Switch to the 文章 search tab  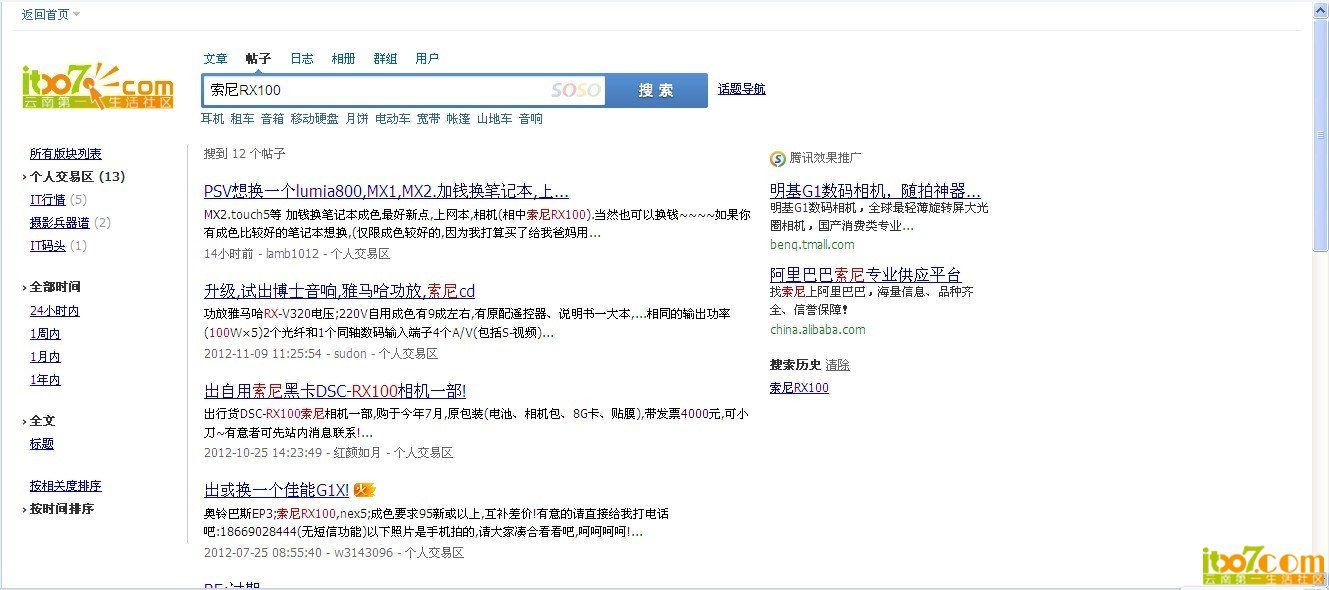click(x=215, y=59)
